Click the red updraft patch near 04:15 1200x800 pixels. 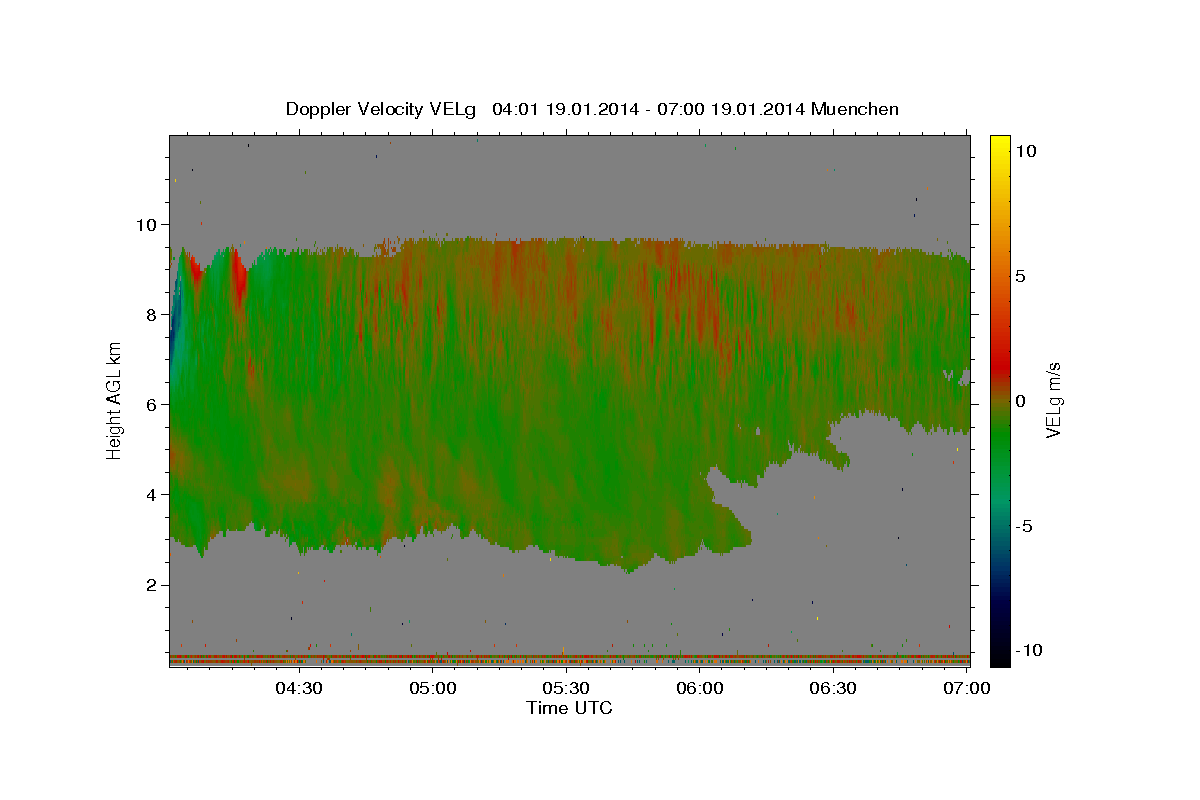tap(239, 278)
